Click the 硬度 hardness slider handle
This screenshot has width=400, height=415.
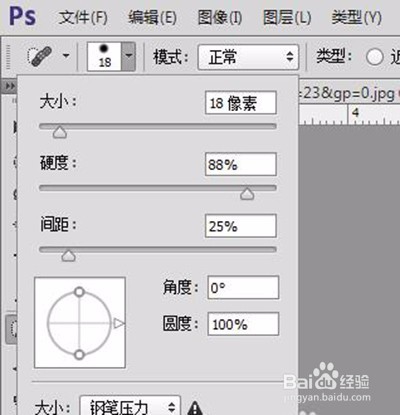click(x=247, y=194)
